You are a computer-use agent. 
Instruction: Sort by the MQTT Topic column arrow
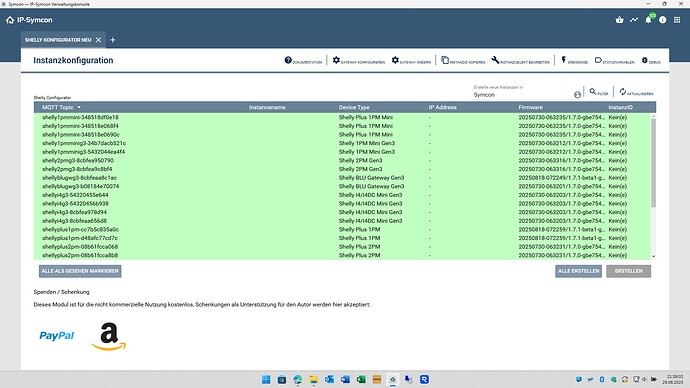click(x=79, y=107)
